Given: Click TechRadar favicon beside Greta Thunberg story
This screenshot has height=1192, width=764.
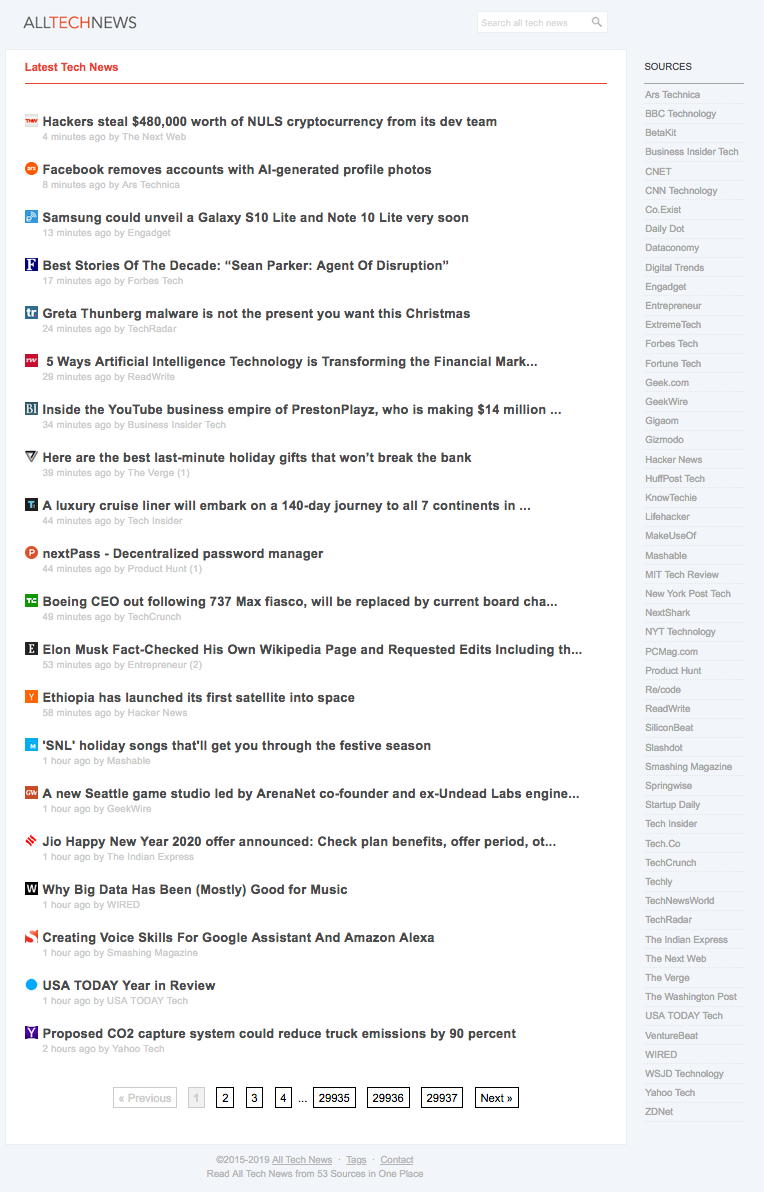Looking at the screenshot, I should [31, 312].
